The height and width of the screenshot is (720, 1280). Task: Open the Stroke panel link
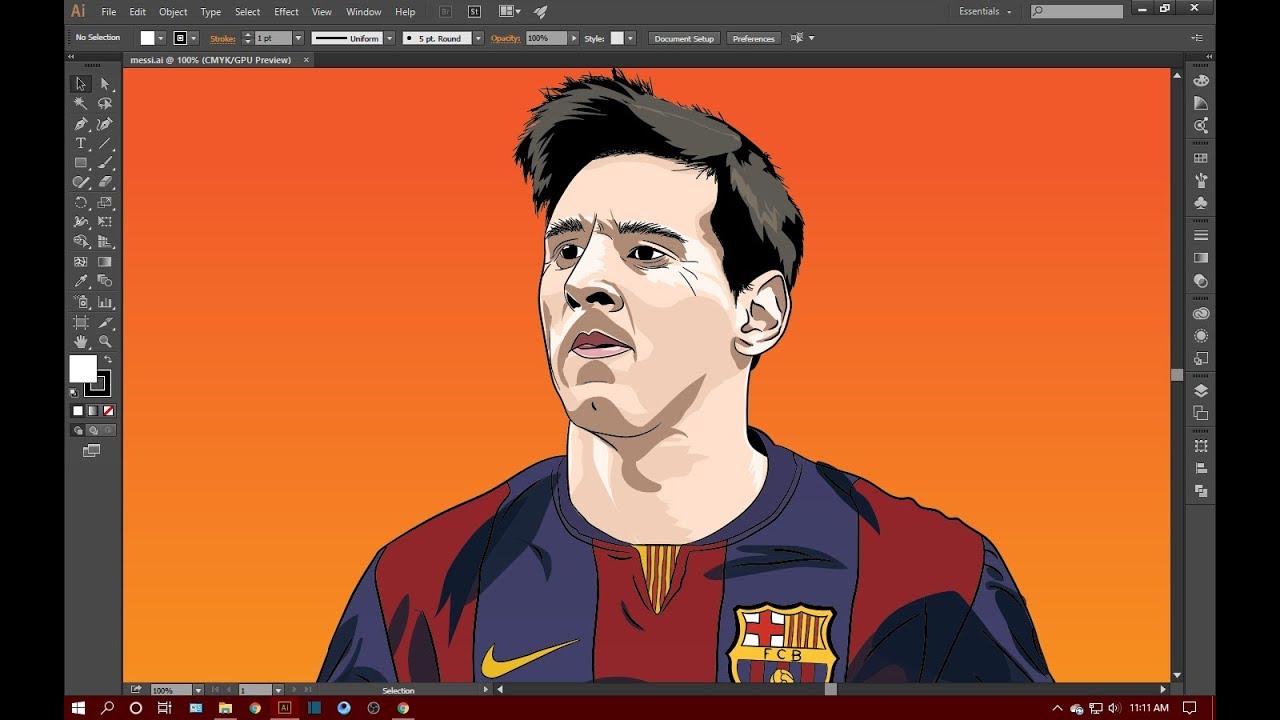pos(222,38)
